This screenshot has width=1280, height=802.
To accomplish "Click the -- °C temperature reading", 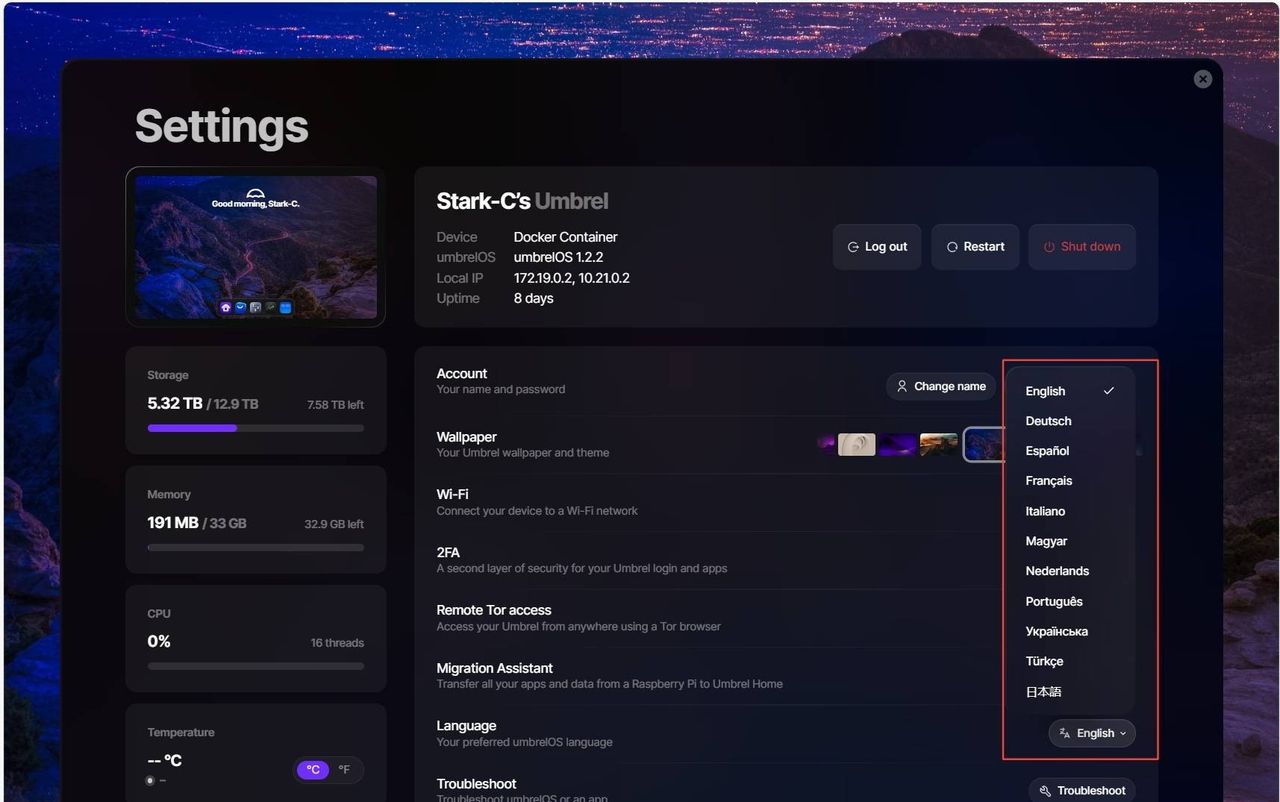I will (165, 761).
